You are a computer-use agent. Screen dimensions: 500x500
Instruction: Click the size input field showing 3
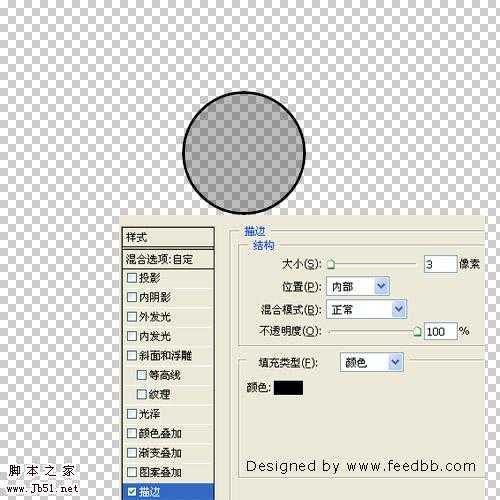pos(440,264)
